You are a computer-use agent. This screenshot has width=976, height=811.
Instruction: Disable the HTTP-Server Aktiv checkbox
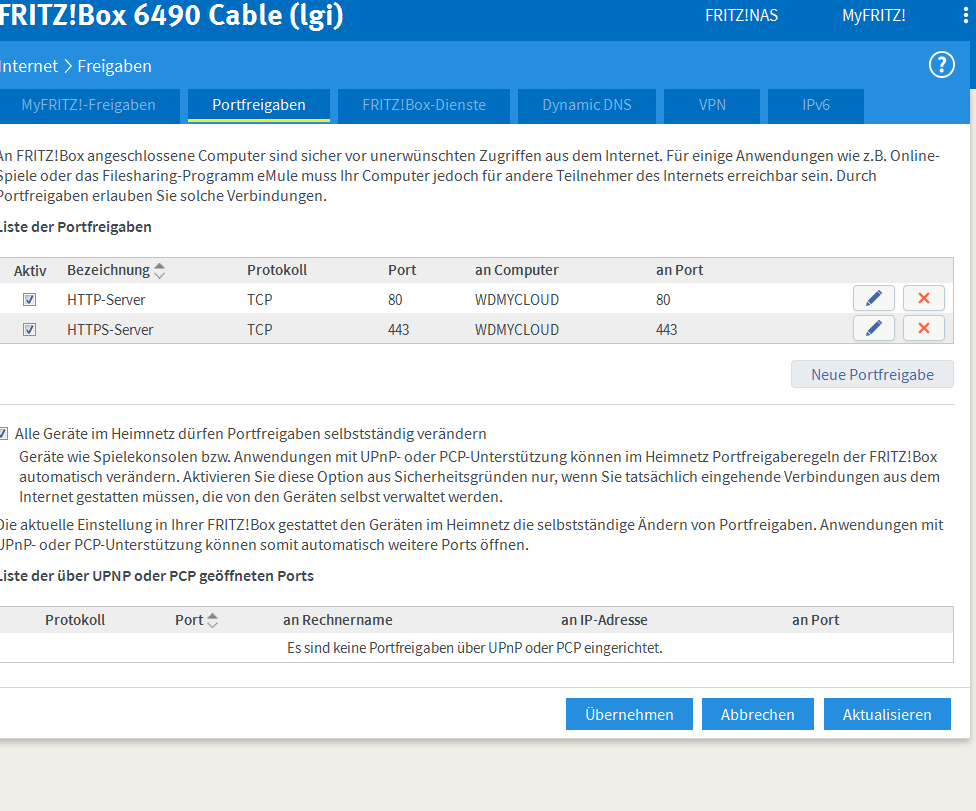pyautogui.click(x=30, y=299)
